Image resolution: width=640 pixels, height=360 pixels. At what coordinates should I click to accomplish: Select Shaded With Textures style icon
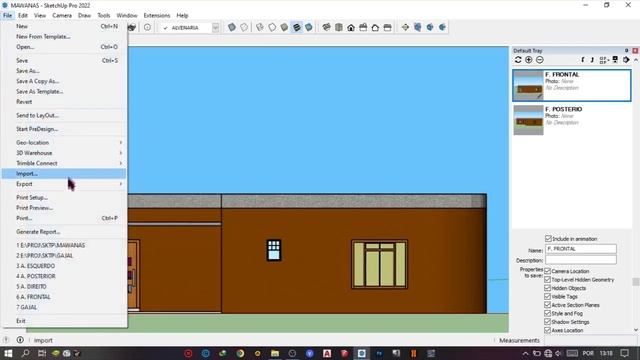[x=297, y=27]
